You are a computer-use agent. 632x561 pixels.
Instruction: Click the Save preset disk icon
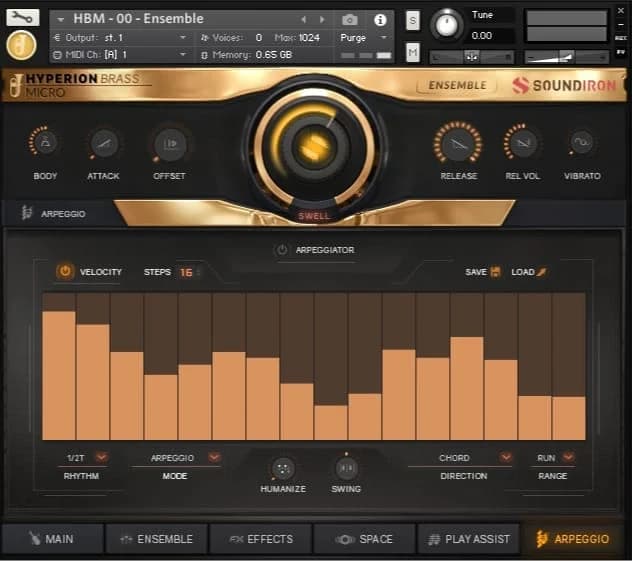click(x=495, y=272)
